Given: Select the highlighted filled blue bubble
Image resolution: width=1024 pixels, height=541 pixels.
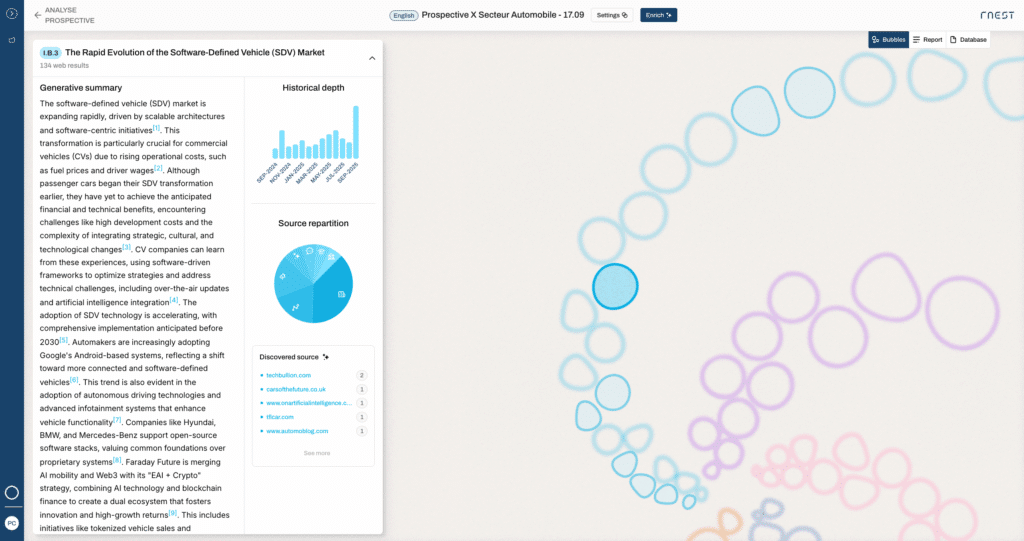Looking at the screenshot, I should [614, 286].
